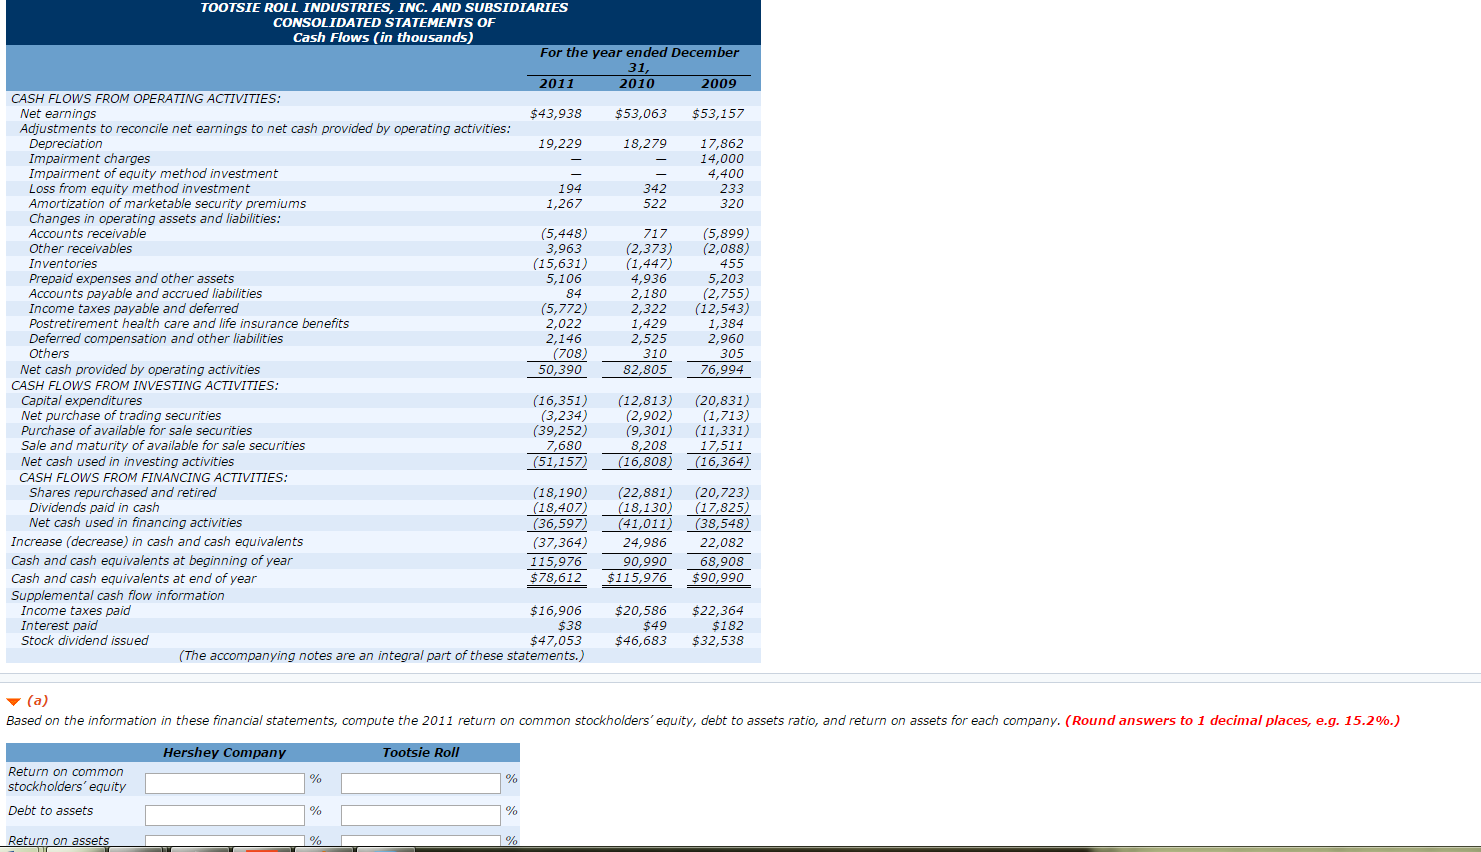The height and width of the screenshot is (852, 1481).
Task: Select 'Postretirement health care and life insurance benefits'
Action: point(189,323)
